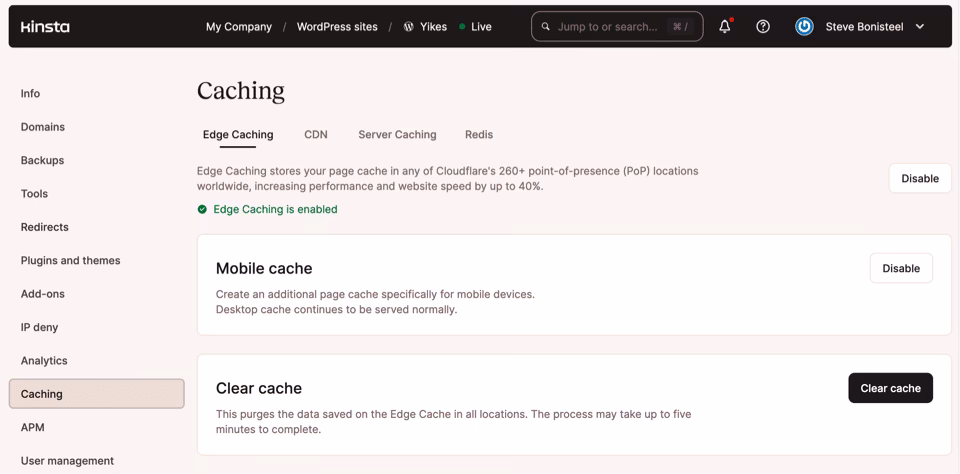Viewport: 960px width, 474px height.
Task: Expand the Steve Bonisteel account dropdown
Action: (919, 27)
